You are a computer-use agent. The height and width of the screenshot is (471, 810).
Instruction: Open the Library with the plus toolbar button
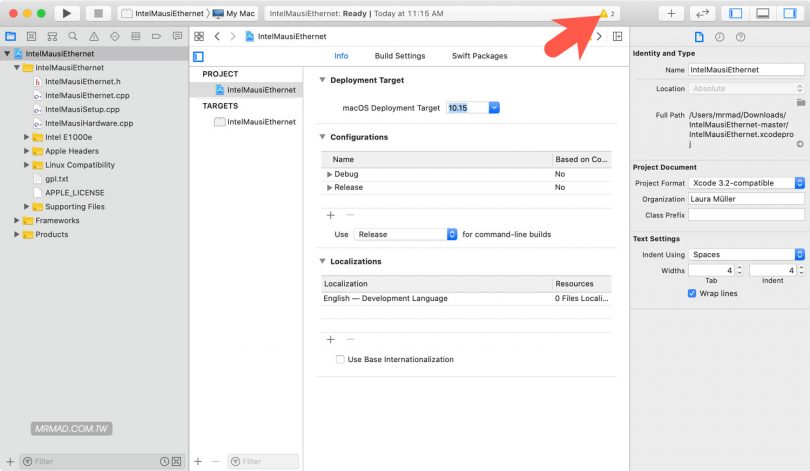pos(671,13)
